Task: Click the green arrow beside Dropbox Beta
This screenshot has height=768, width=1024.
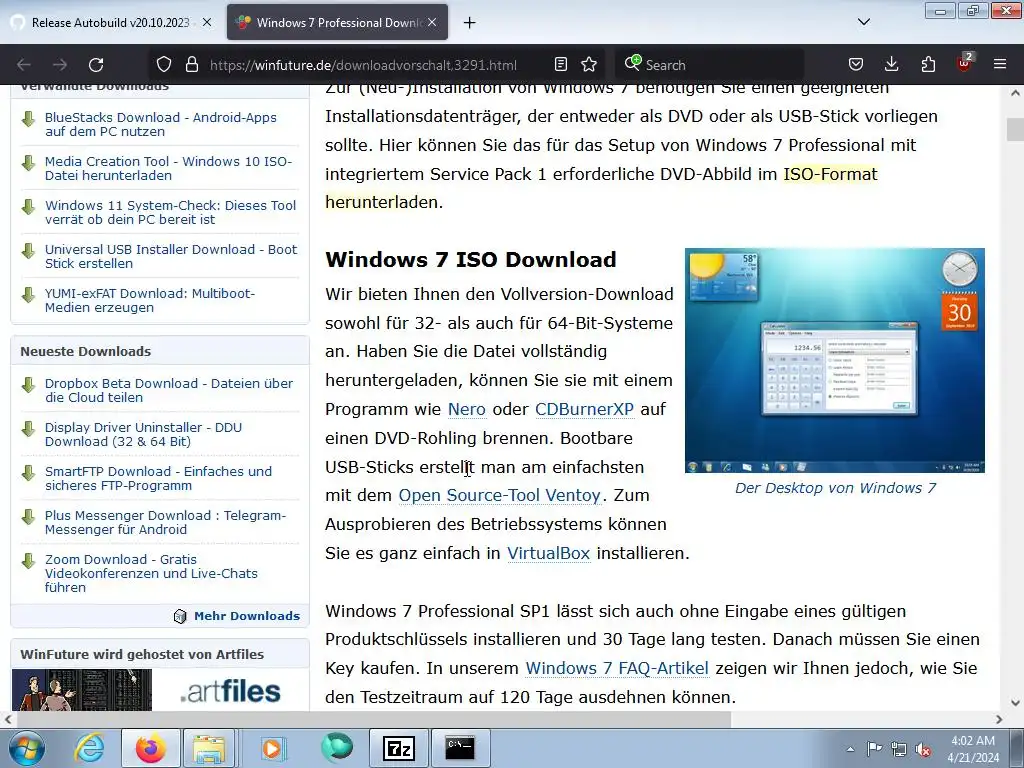Action: [28, 385]
